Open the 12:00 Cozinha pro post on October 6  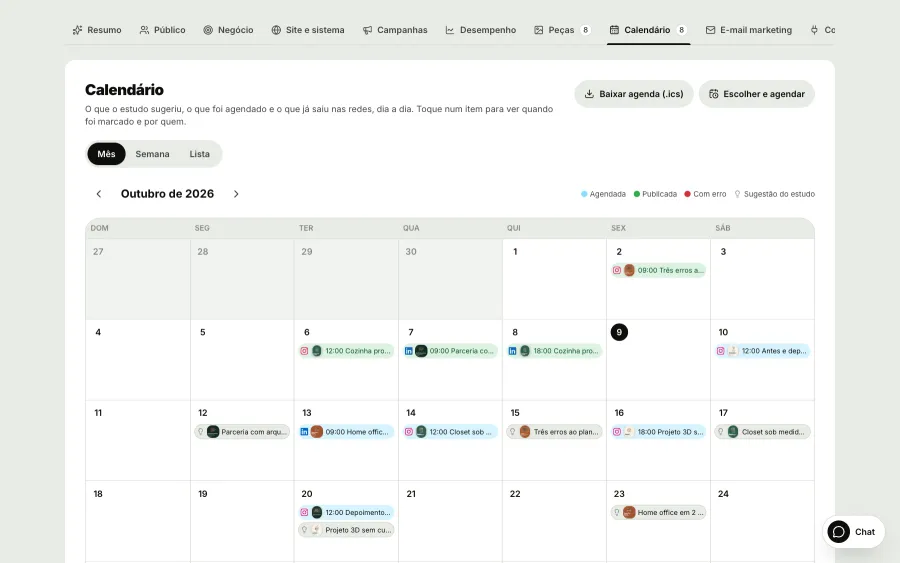[346, 351]
